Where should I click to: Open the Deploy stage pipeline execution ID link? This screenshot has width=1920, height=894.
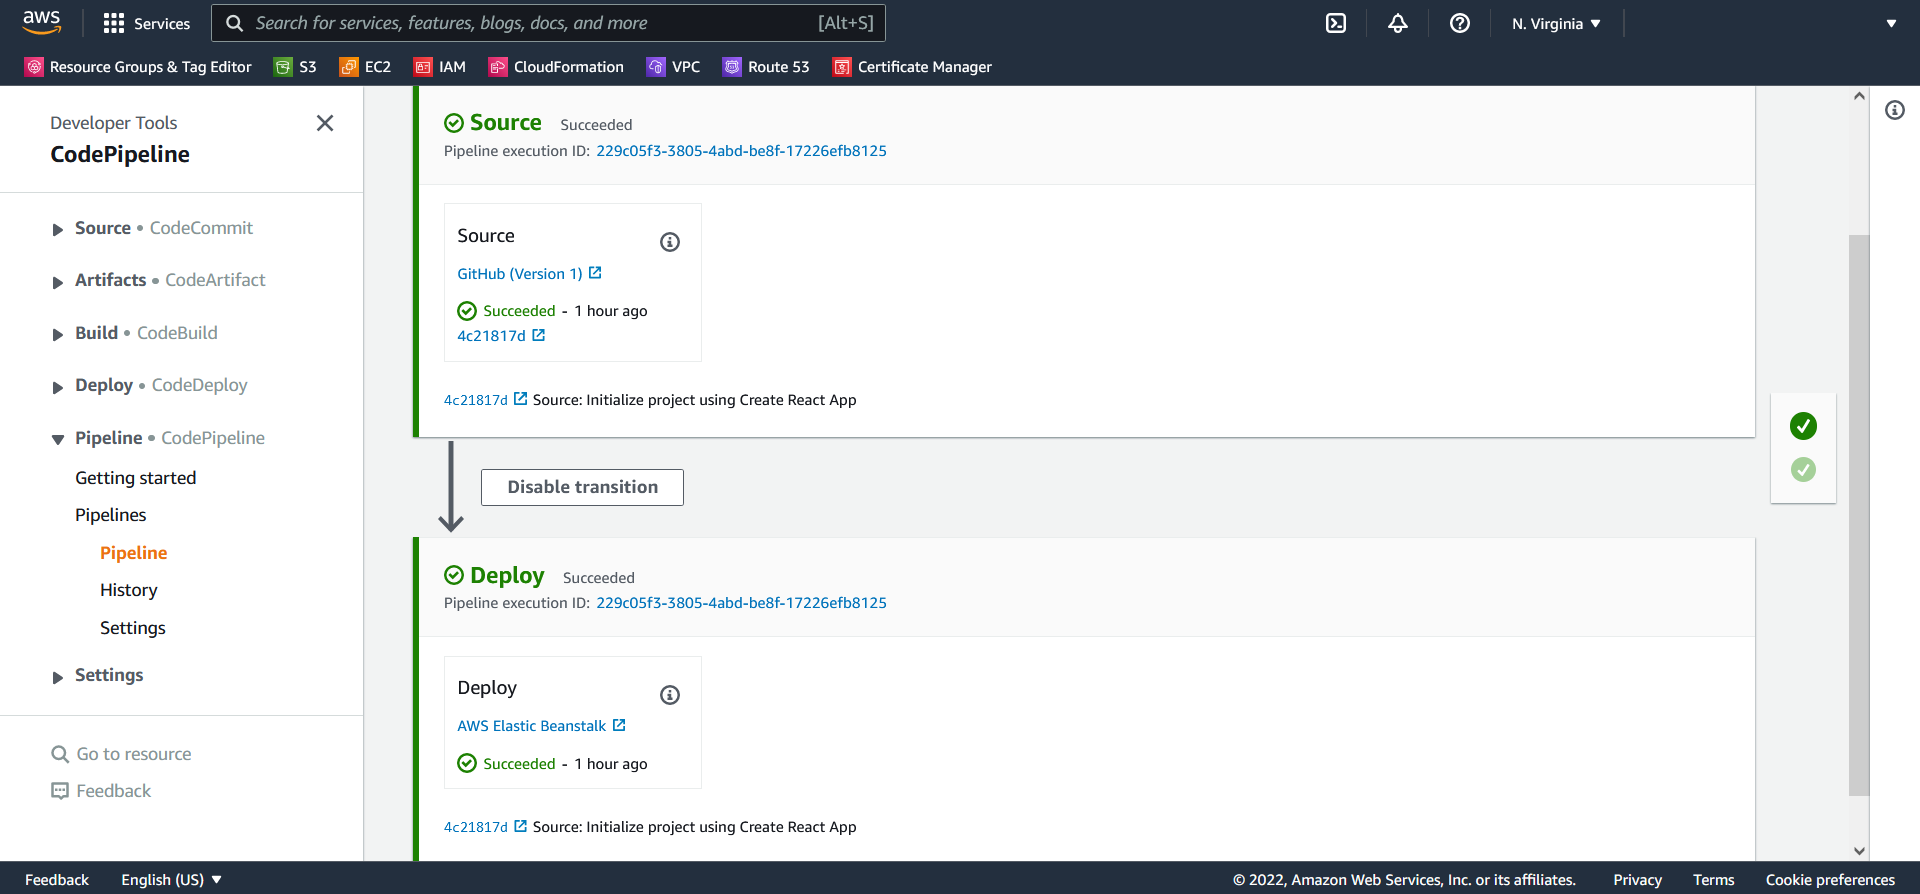tap(741, 603)
